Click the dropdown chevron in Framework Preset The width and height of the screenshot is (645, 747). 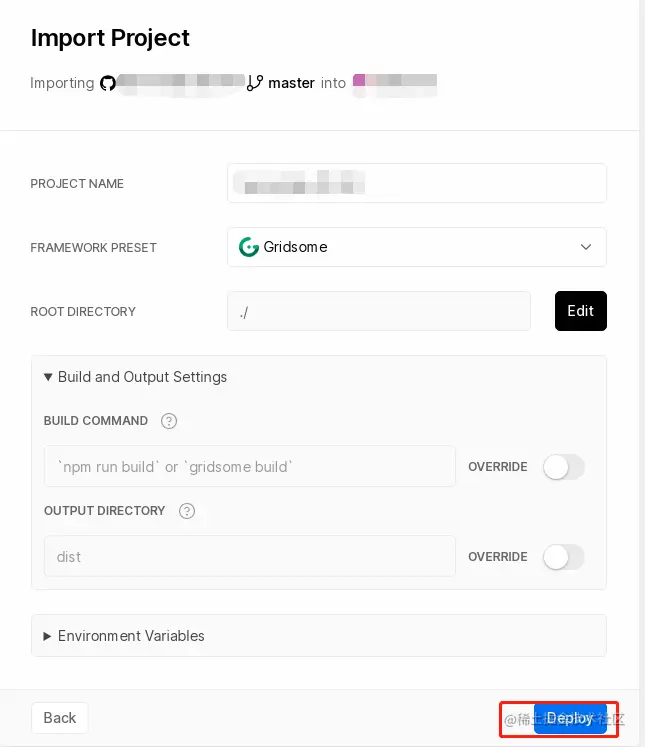pyautogui.click(x=586, y=247)
